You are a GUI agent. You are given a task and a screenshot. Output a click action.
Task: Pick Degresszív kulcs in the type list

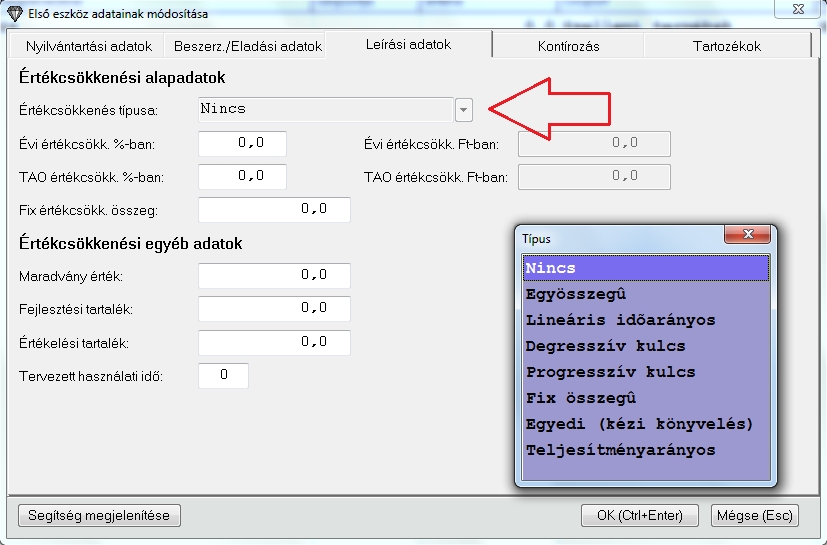[x=605, y=346]
